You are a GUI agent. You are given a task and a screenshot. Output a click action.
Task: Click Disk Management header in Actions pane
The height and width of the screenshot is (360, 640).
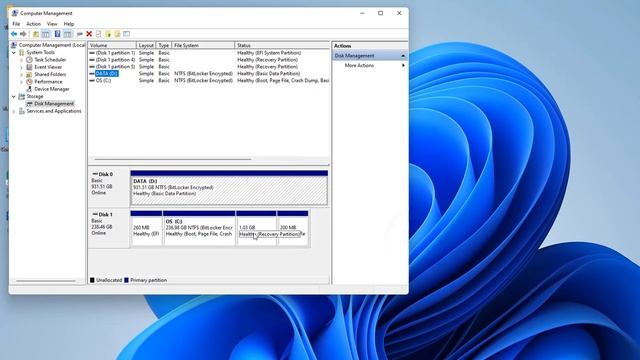click(x=369, y=56)
